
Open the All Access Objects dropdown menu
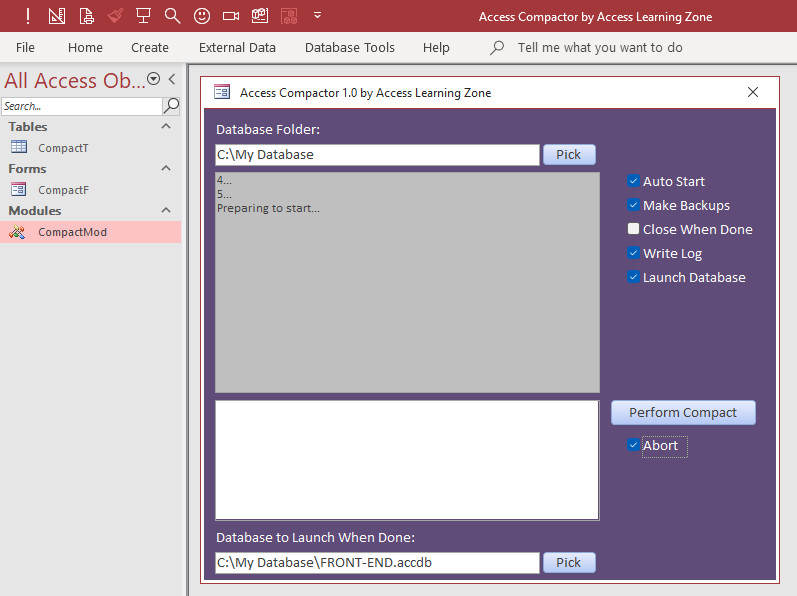(153, 80)
